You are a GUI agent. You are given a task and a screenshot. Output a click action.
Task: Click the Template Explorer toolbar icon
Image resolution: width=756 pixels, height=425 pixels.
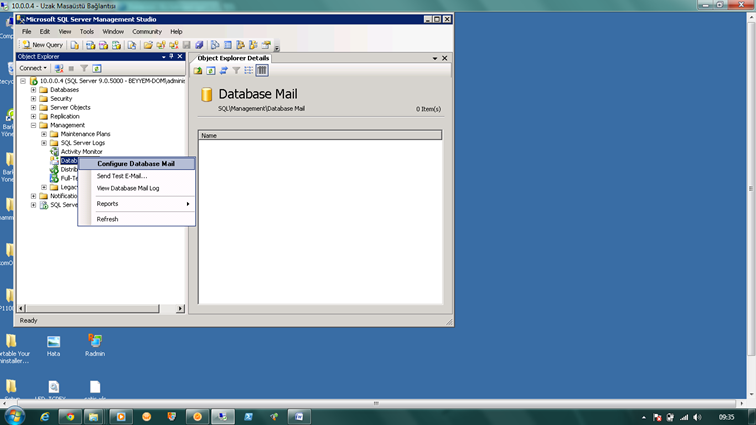(x=253, y=45)
